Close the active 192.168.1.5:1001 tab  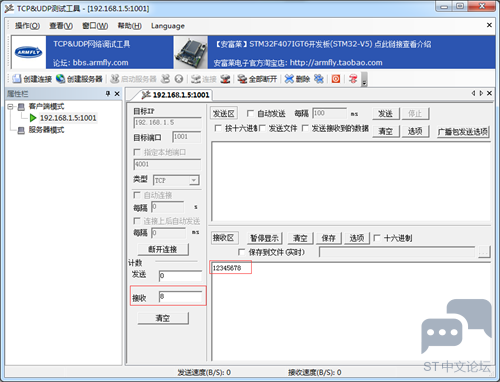click(x=489, y=93)
